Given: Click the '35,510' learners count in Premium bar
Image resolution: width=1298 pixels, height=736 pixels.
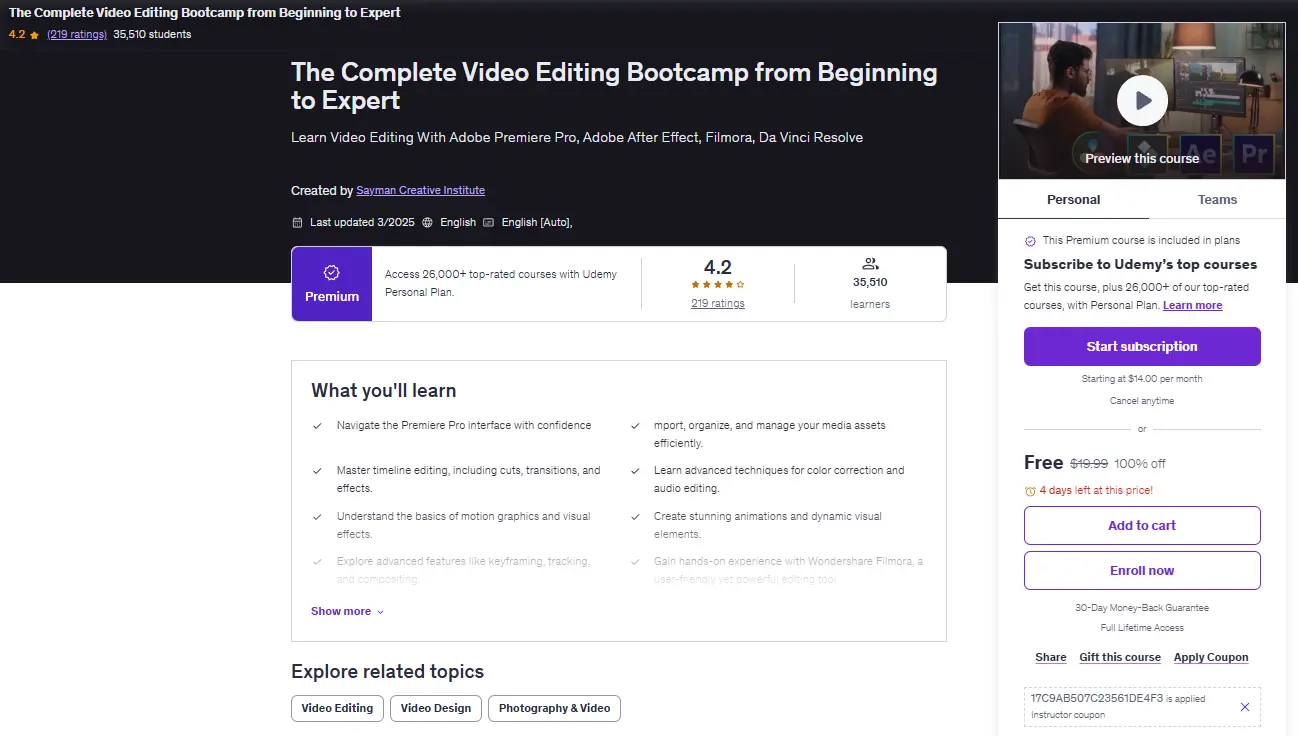Looking at the screenshot, I should tap(870, 282).
